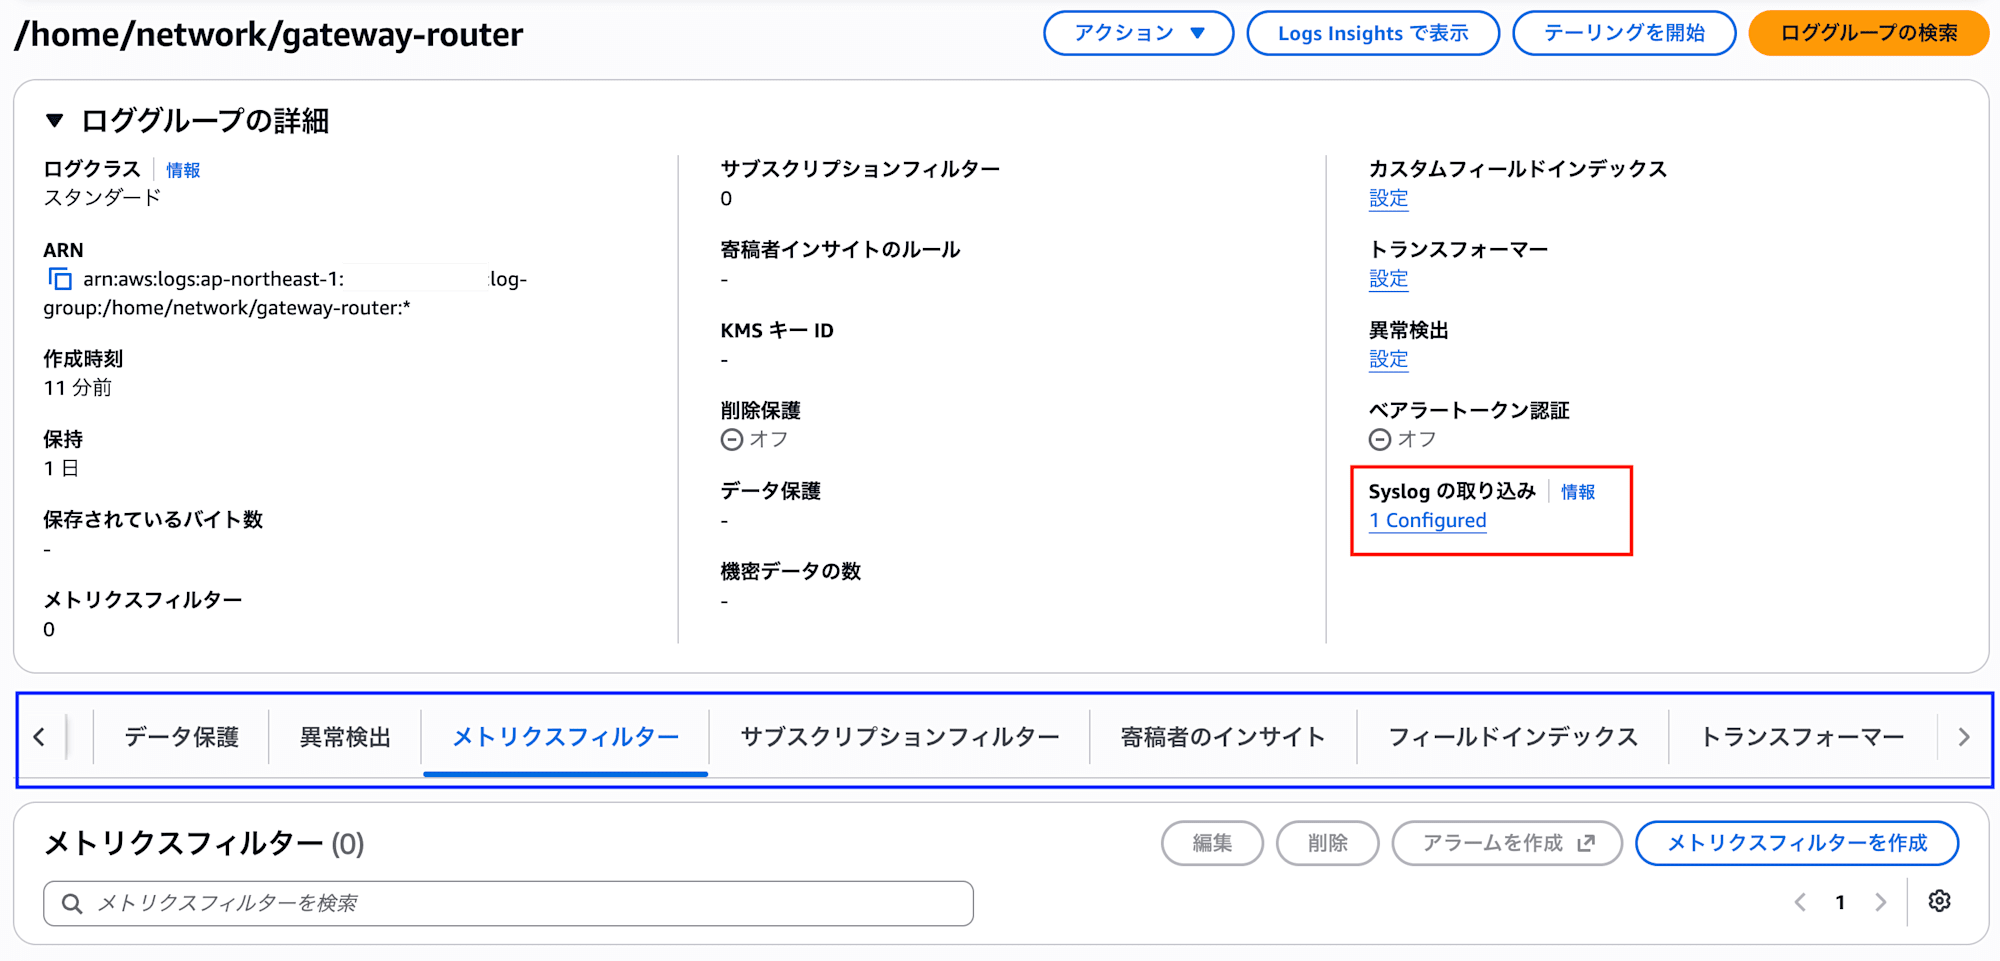Collapse the ロググループの詳細 section
This screenshot has width=2000, height=961.
pyautogui.click(x=55, y=121)
